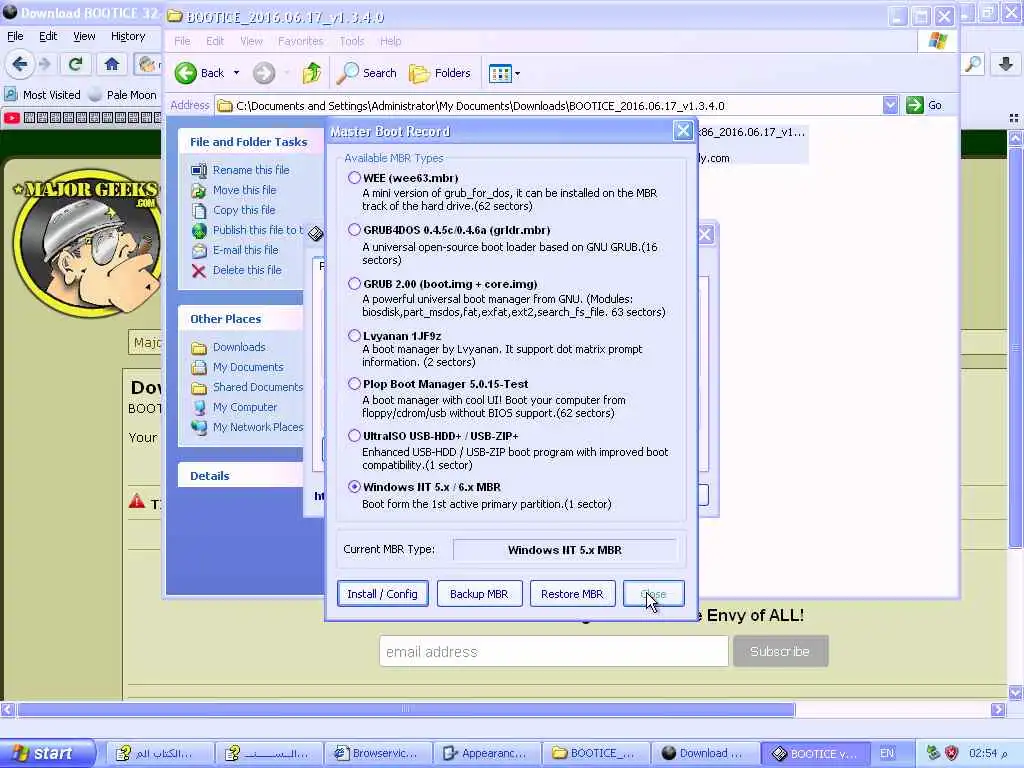1024x768 pixels.
Task: Click the Pale Moon bookmark
Action: [123, 95]
